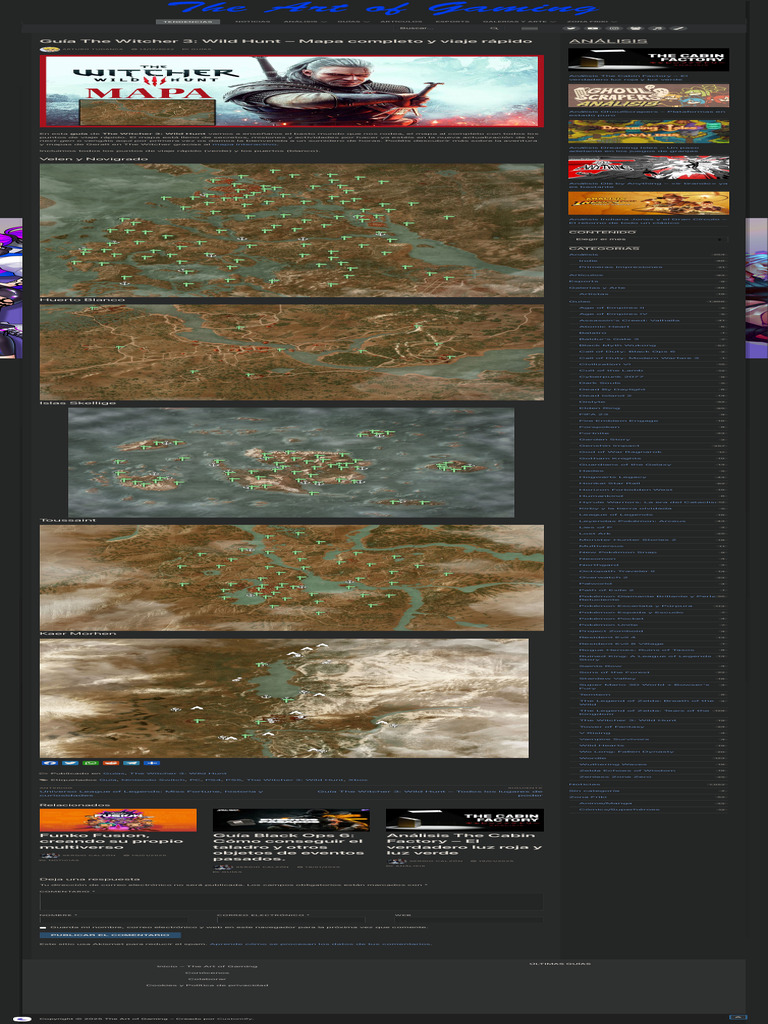Image resolution: width=768 pixels, height=1024 pixels.
Task: Click the Comentario text area
Action: coord(291,902)
